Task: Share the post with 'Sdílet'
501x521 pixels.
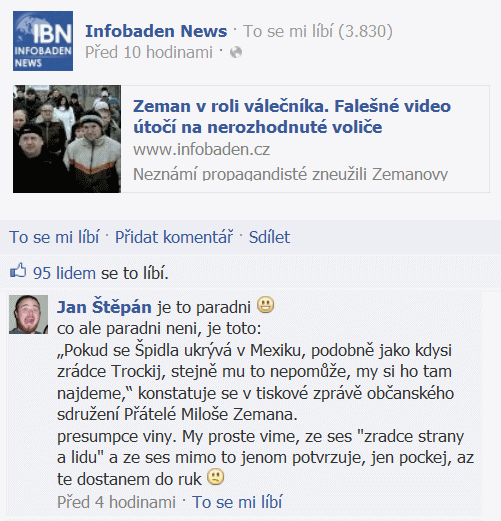Action: pyautogui.click(x=269, y=237)
